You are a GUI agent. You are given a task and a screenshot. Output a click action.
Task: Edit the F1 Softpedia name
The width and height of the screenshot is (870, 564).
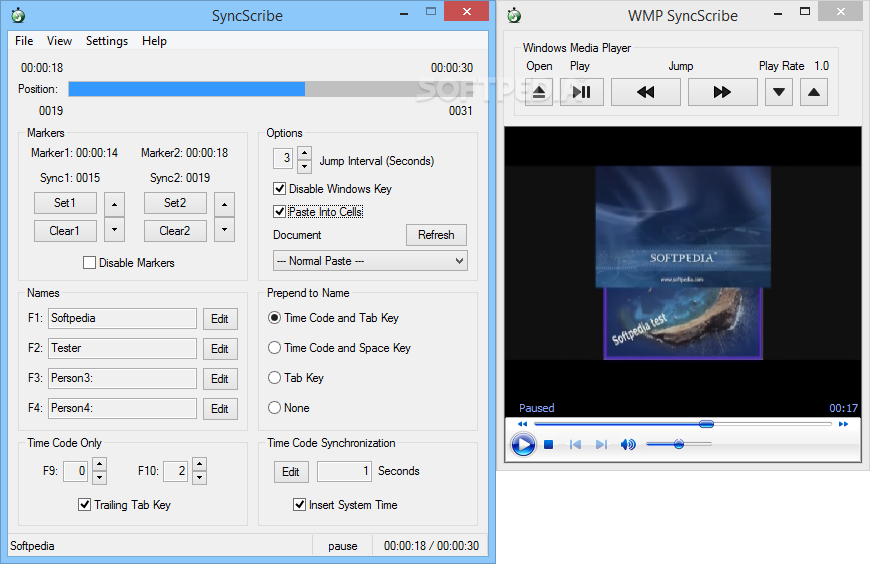pyautogui.click(x=220, y=319)
